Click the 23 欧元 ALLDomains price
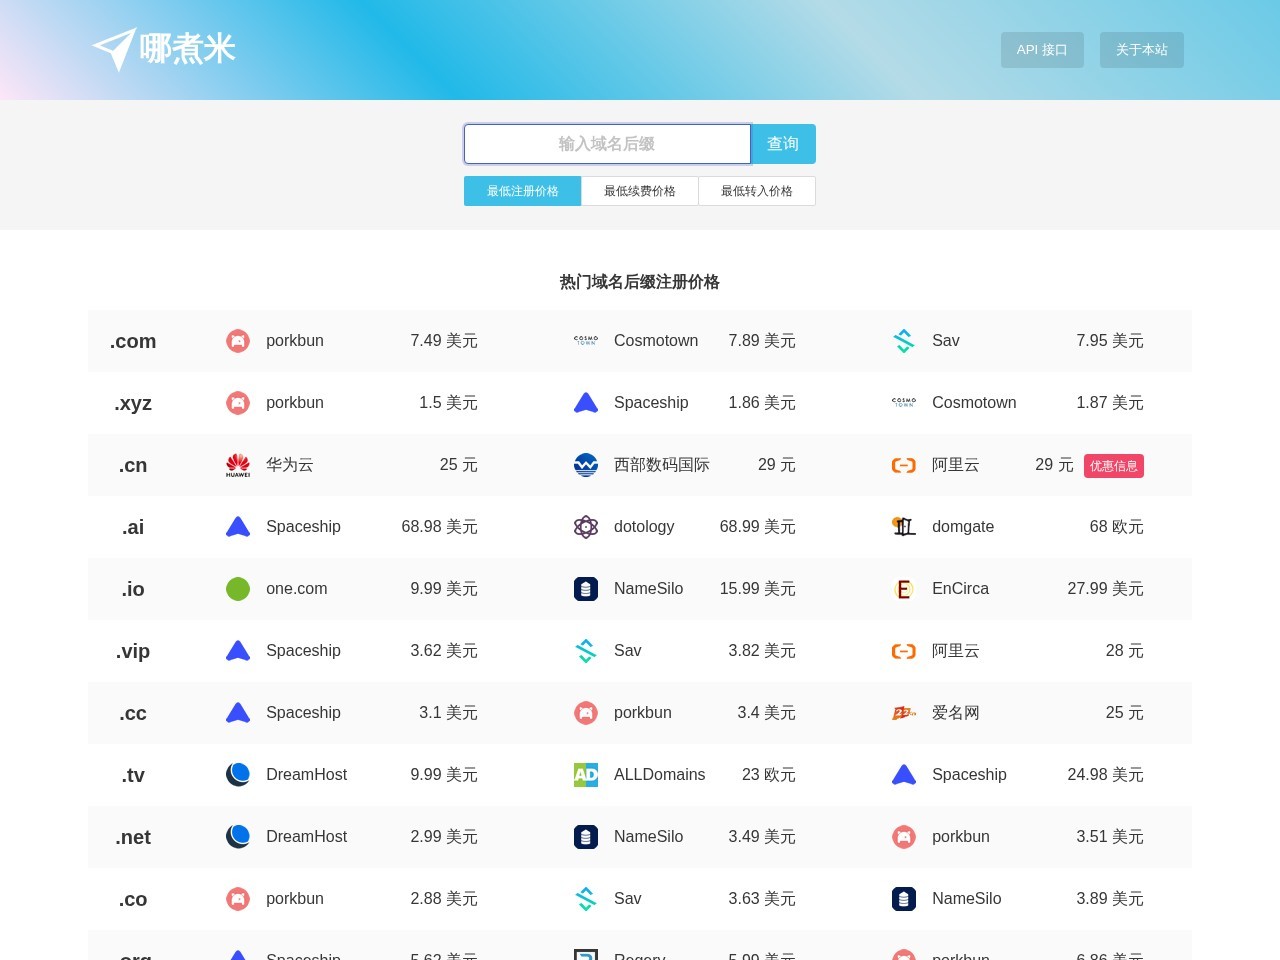 [x=769, y=775]
